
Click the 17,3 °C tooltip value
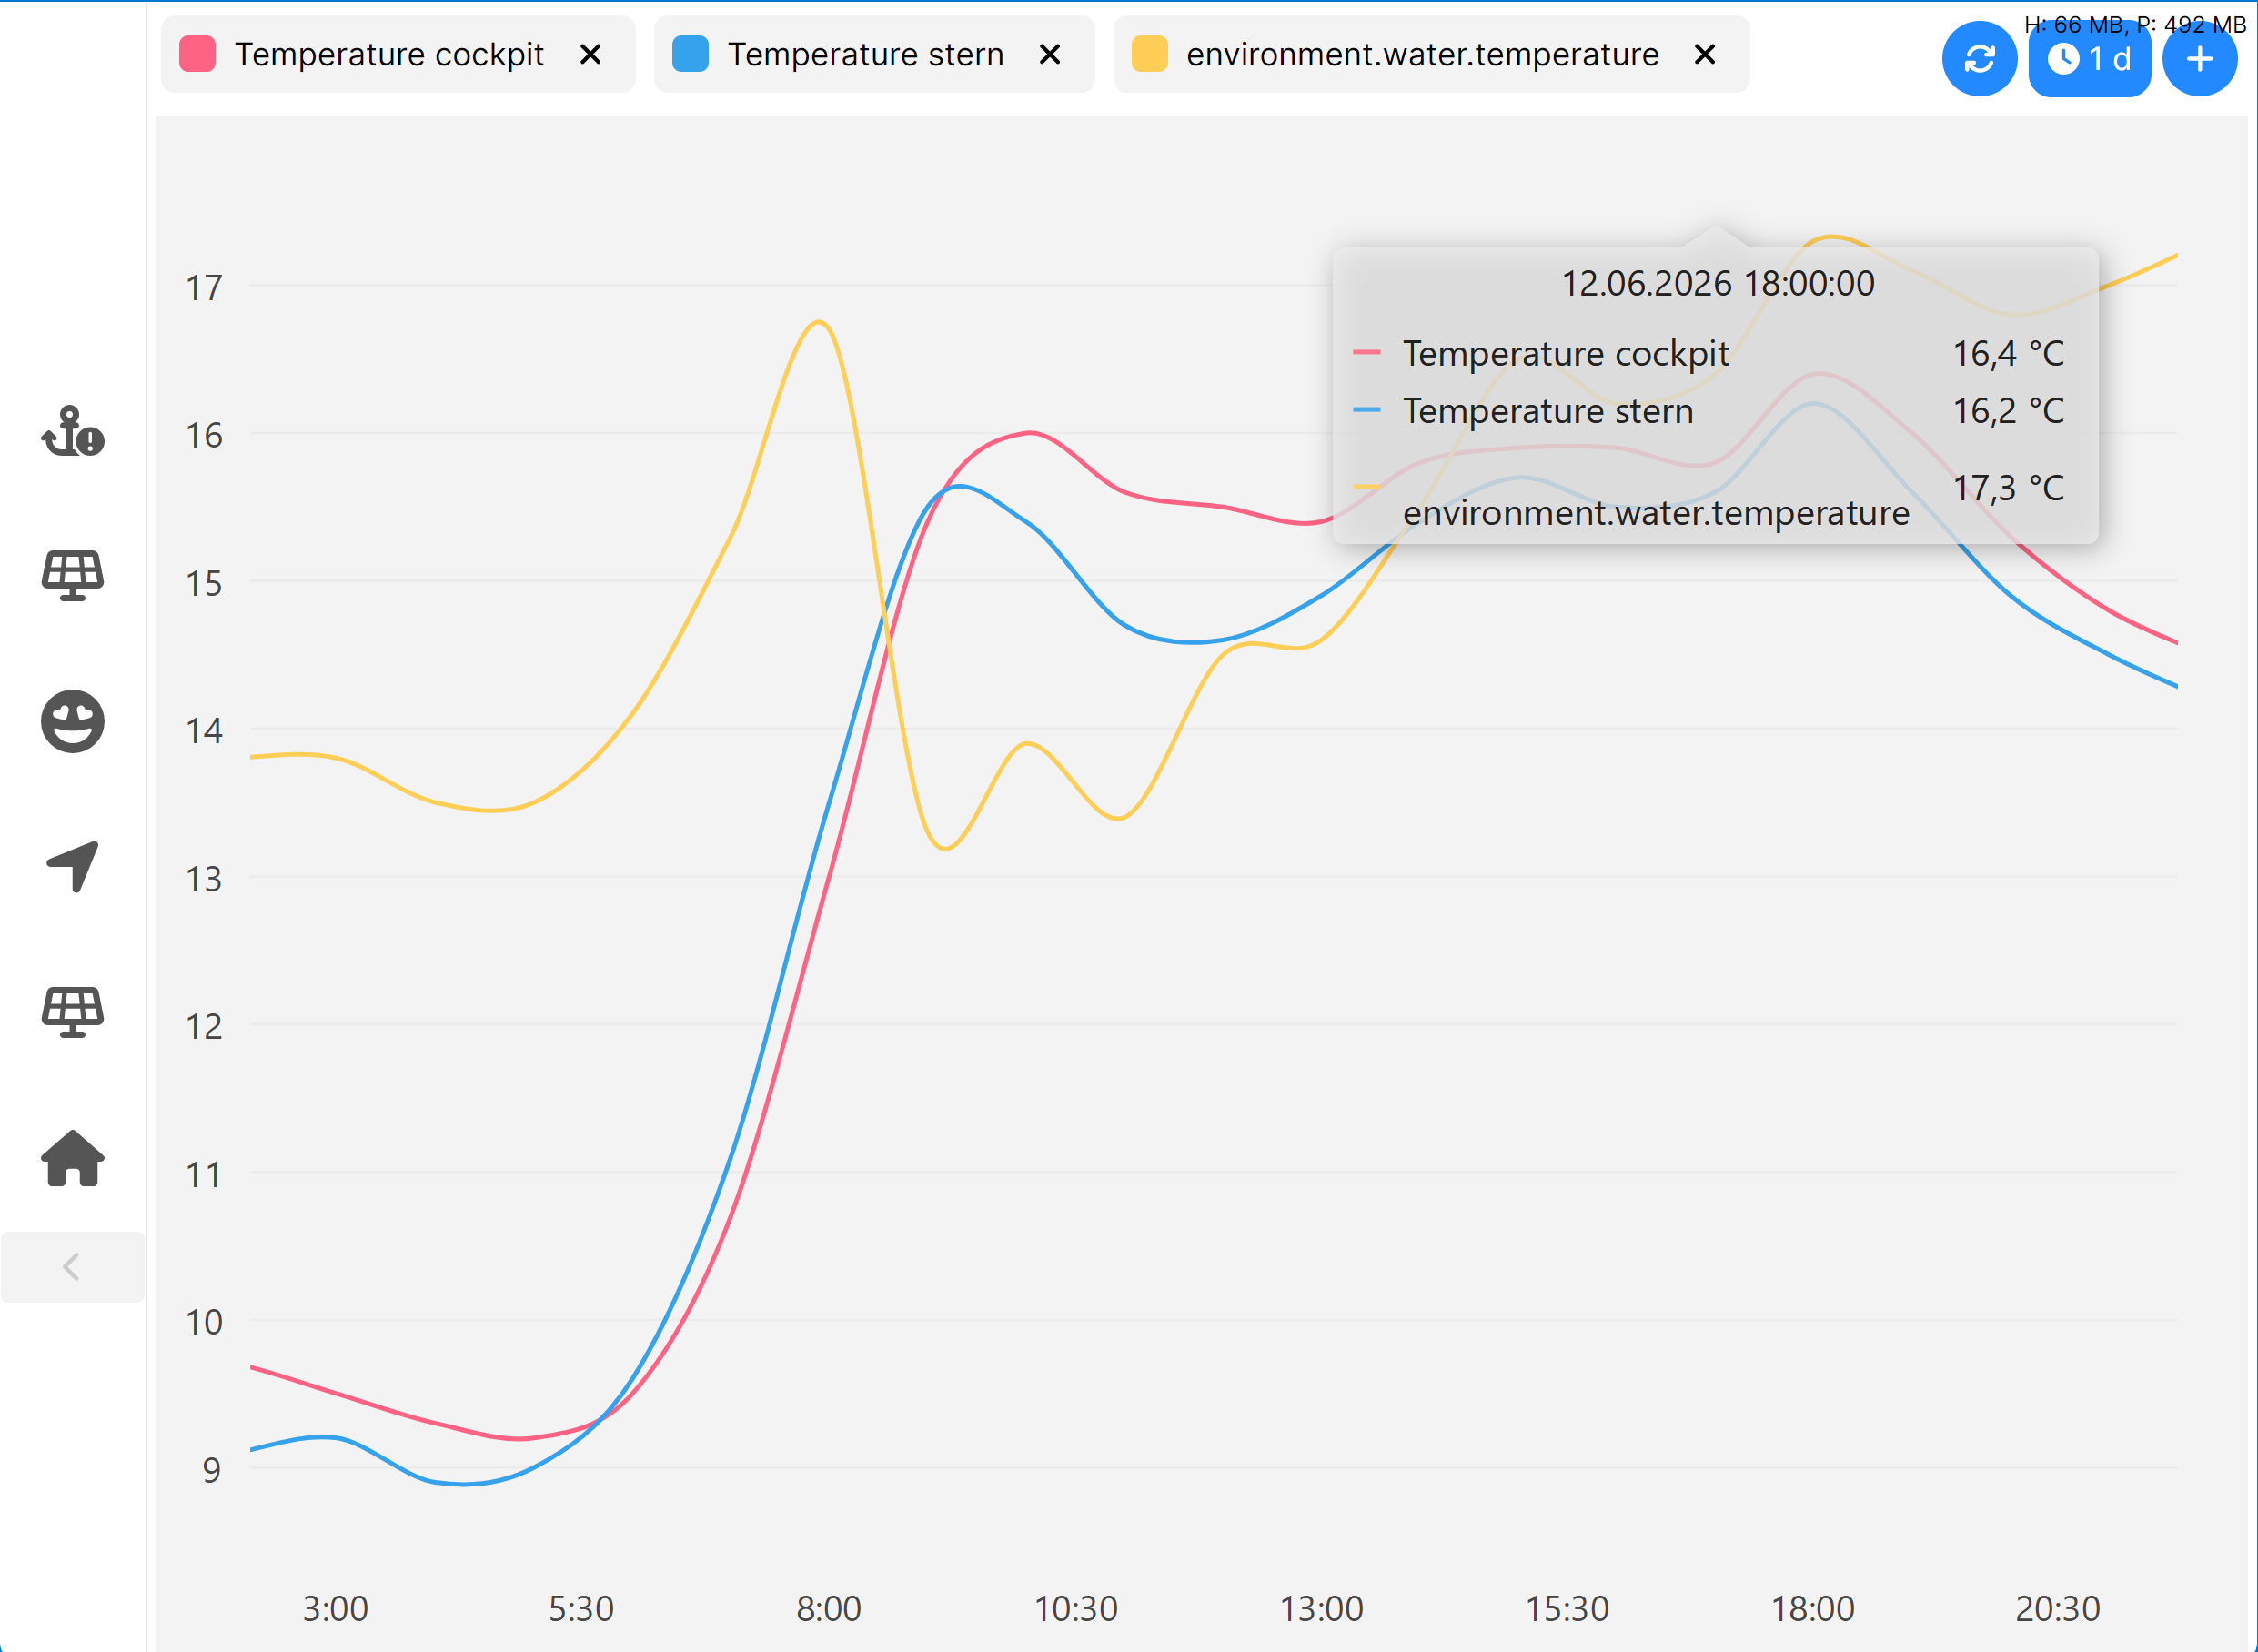(2008, 488)
